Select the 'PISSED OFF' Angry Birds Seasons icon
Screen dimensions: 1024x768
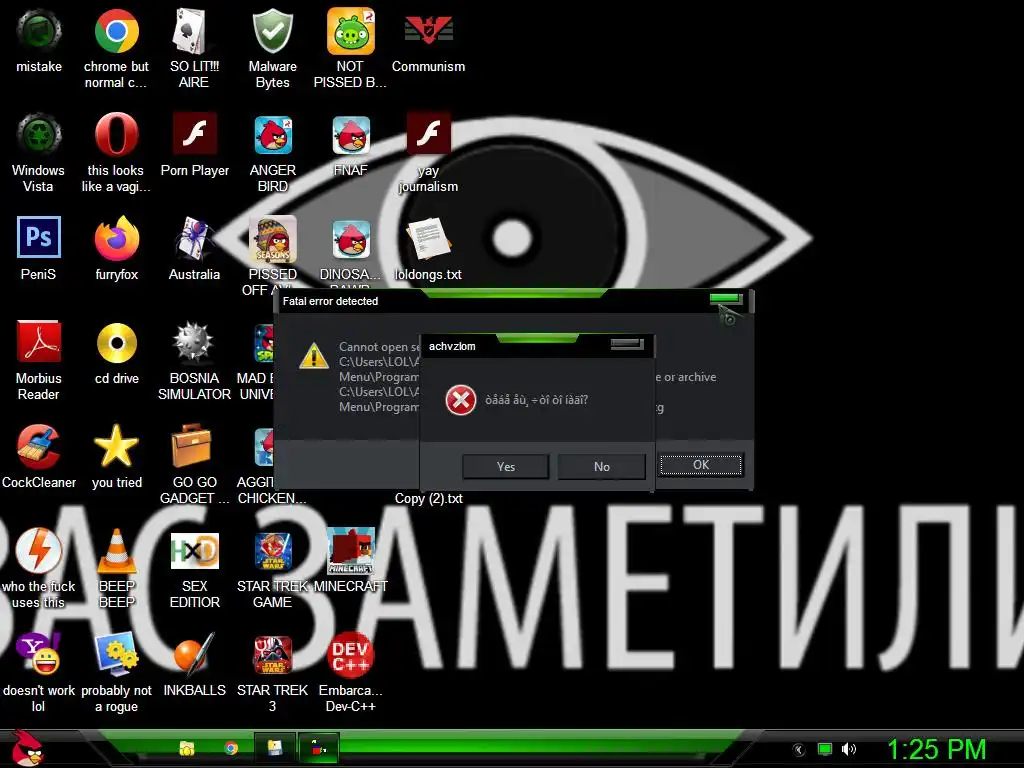click(x=272, y=239)
